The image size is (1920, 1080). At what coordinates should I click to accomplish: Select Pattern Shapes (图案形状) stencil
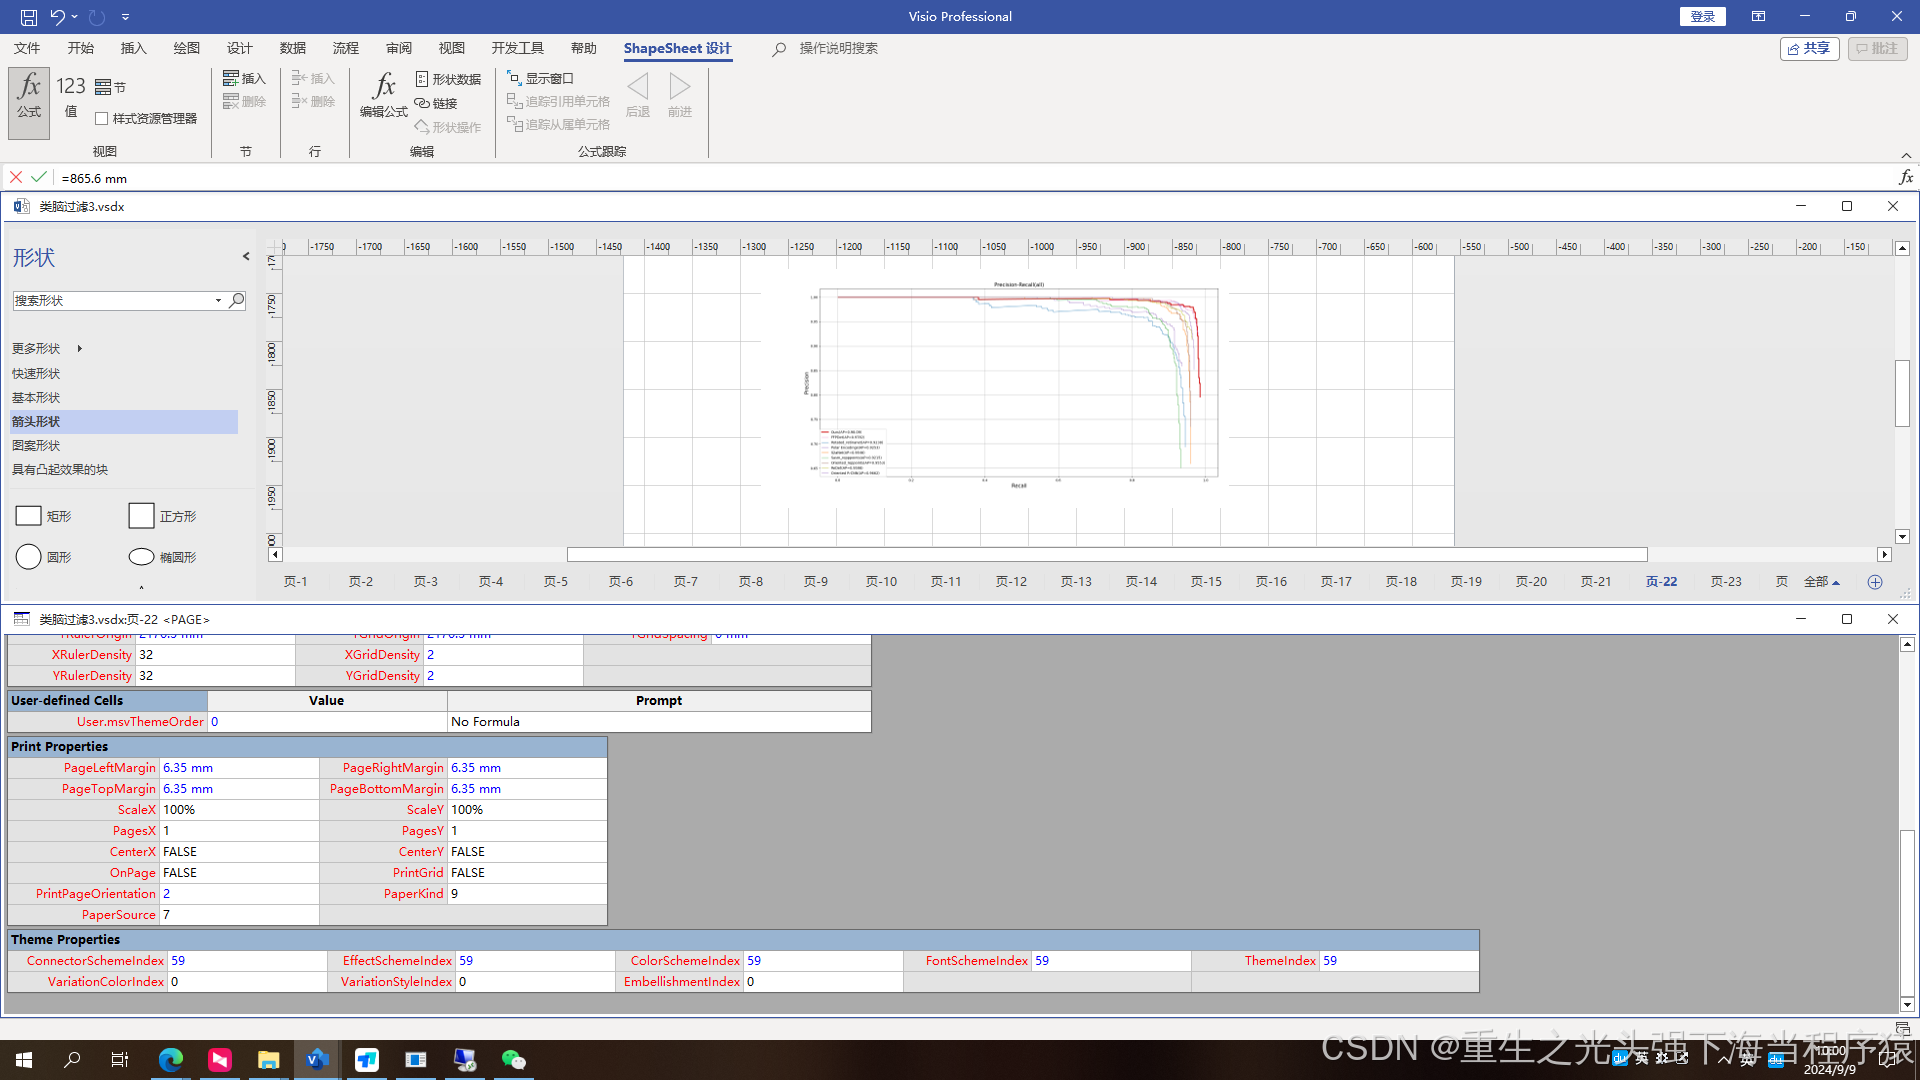[36, 445]
